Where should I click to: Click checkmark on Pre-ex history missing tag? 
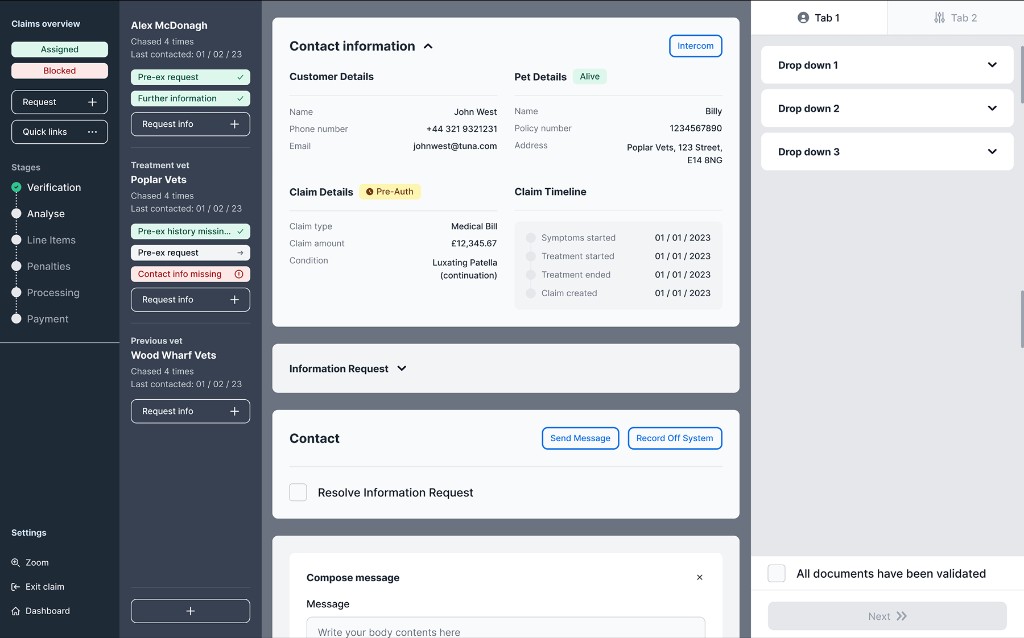tap(240, 231)
